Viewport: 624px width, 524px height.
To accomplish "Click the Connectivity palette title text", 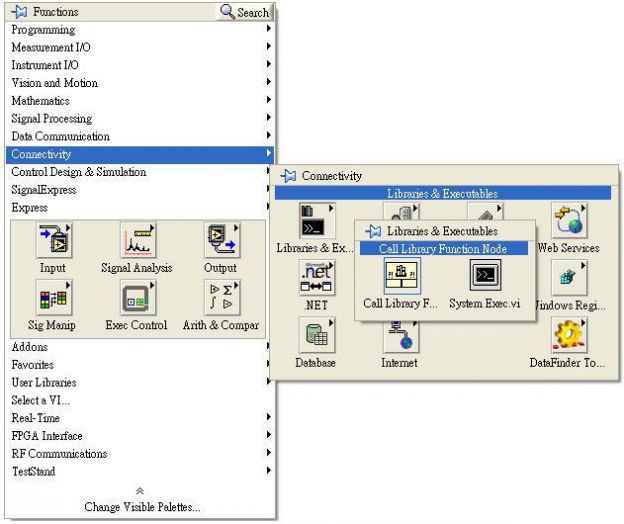I will click(x=332, y=176).
